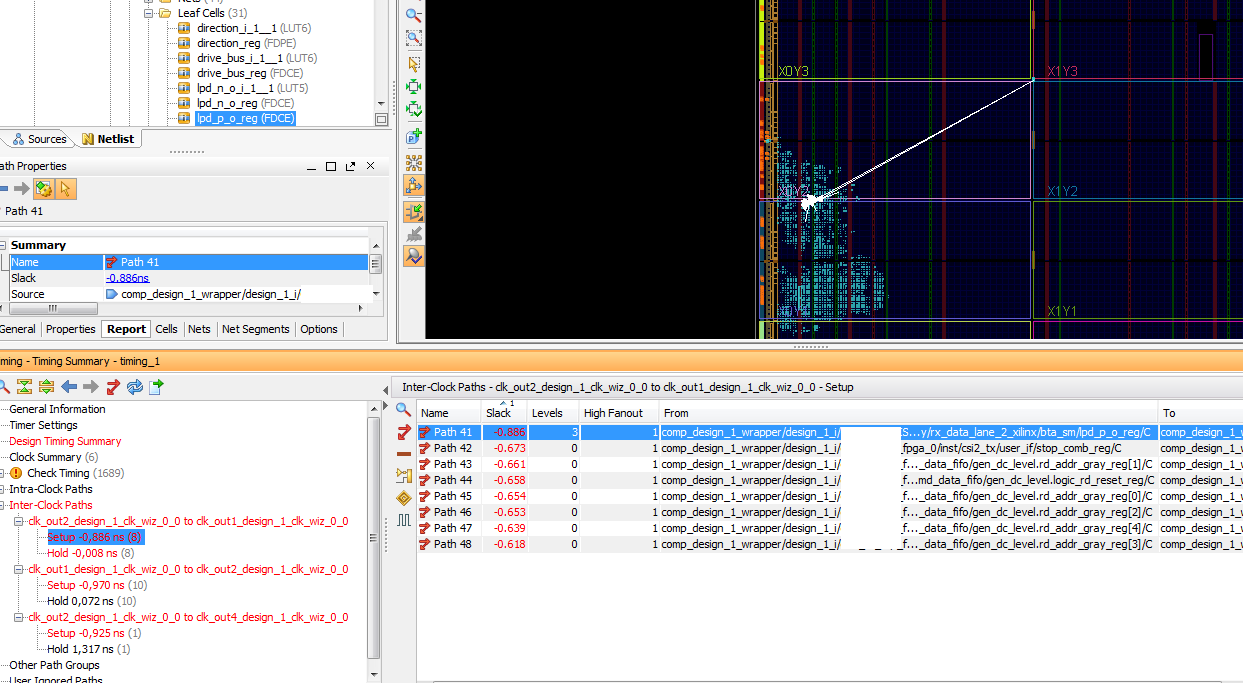The width and height of the screenshot is (1243, 683).
Task: Click the waveform icon beside path table
Action: (404, 520)
